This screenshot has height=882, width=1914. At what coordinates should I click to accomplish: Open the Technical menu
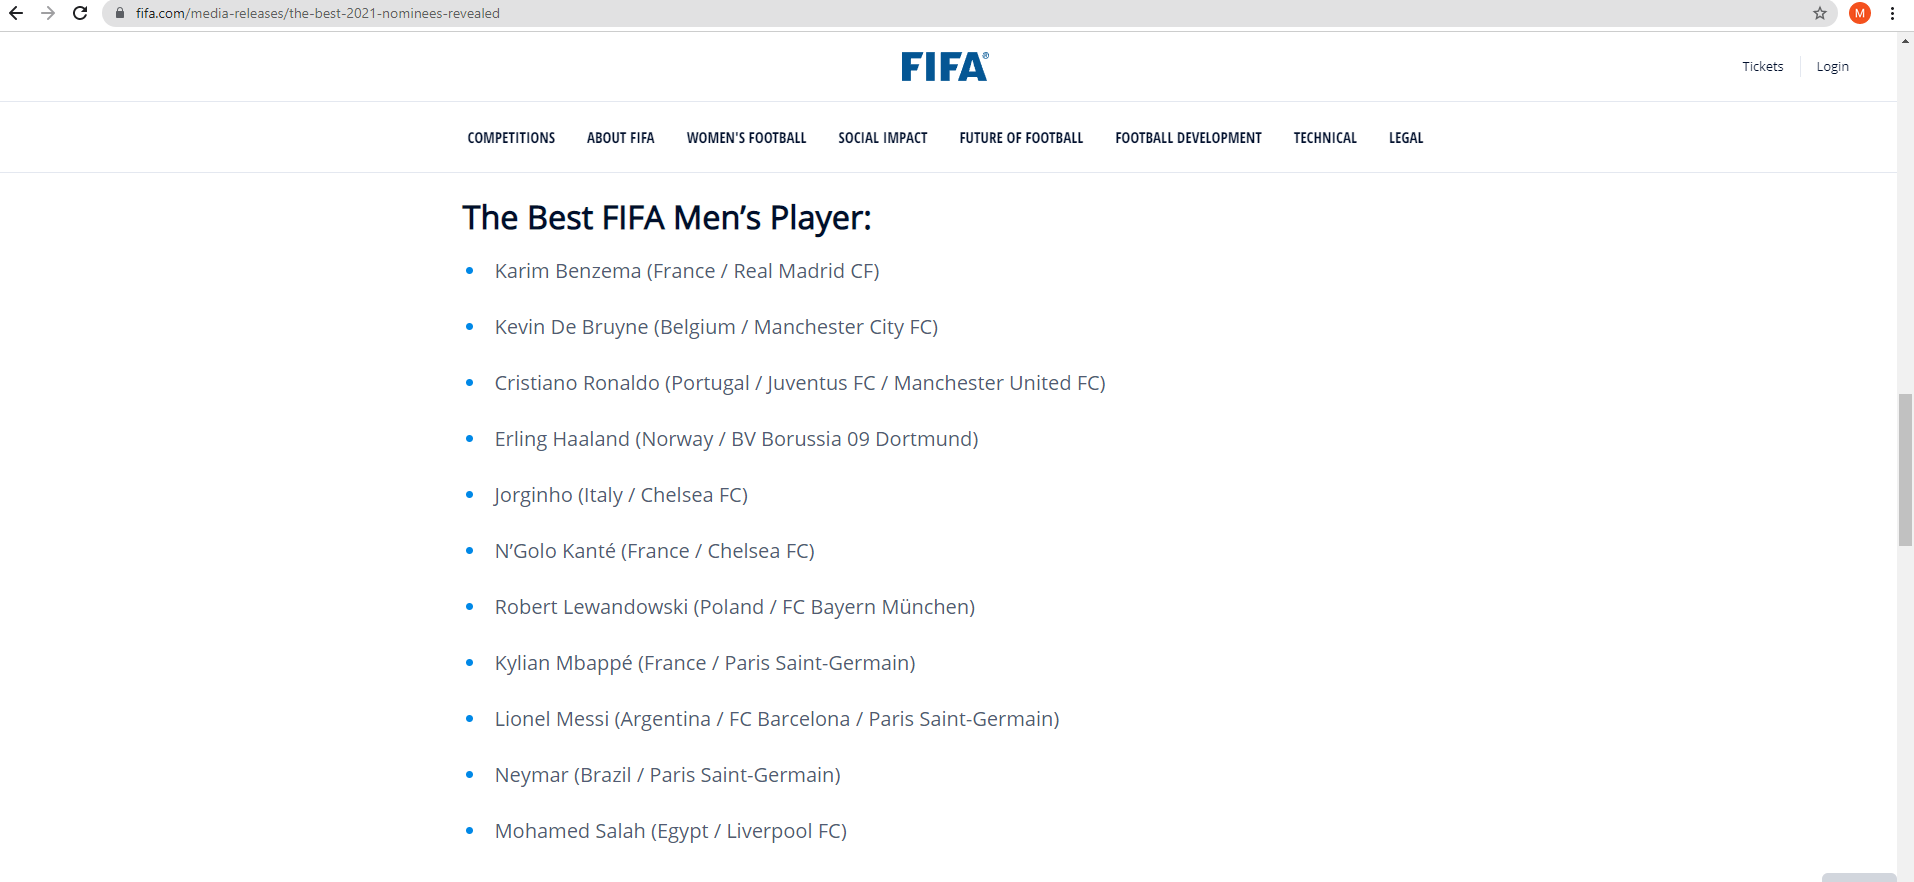coord(1325,138)
